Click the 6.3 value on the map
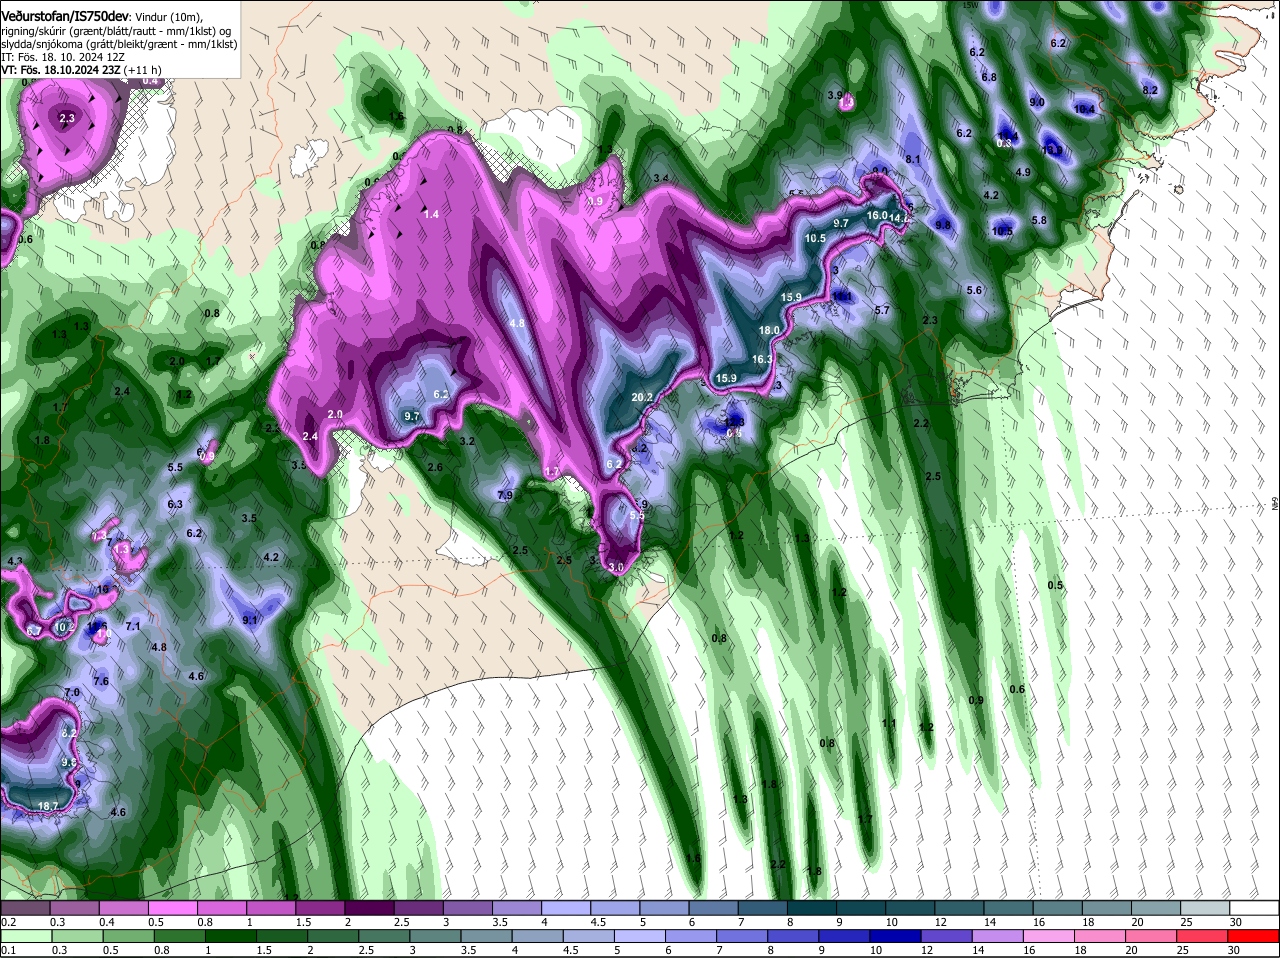 (x=175, y=504)
